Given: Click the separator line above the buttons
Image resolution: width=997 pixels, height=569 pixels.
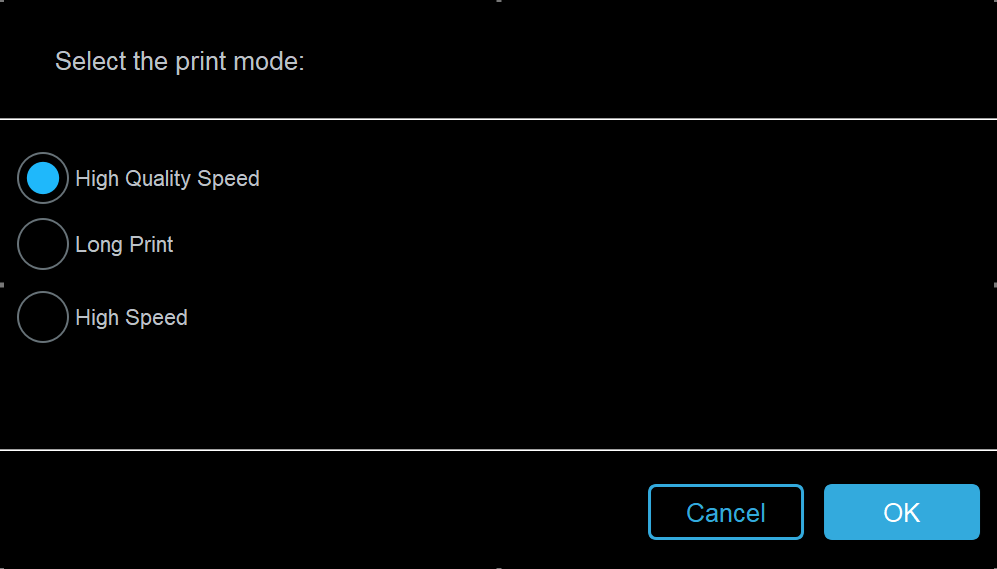Looking at the screenshot, I should [498, 450].
